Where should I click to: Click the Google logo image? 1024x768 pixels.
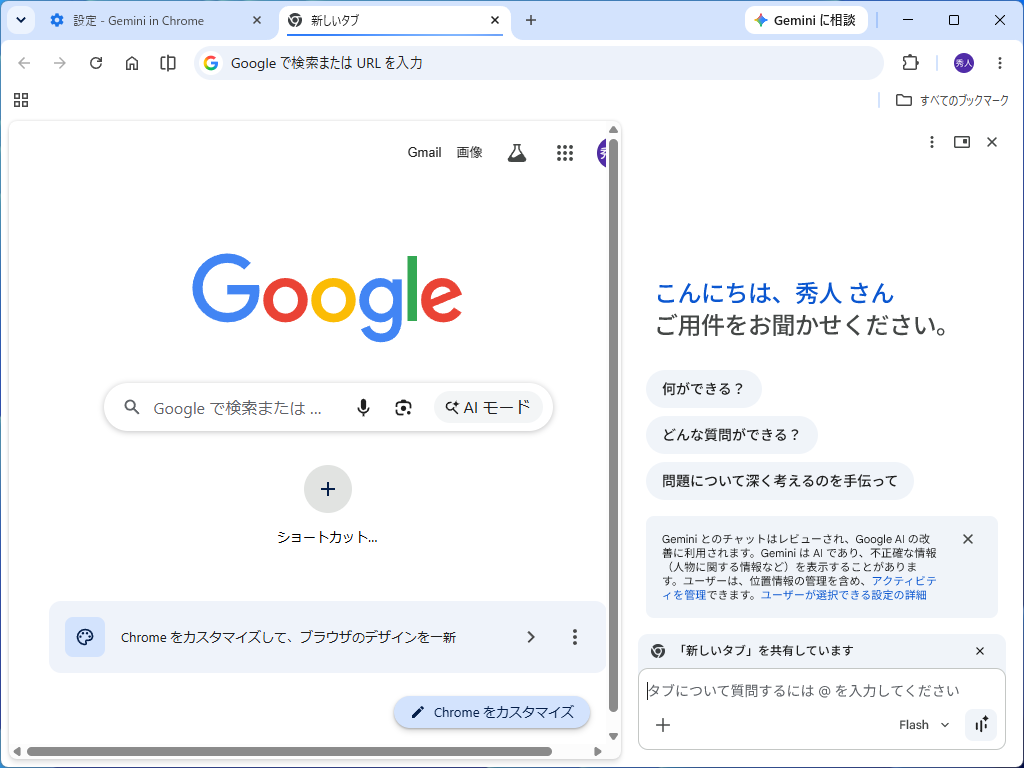click(327, 297)
